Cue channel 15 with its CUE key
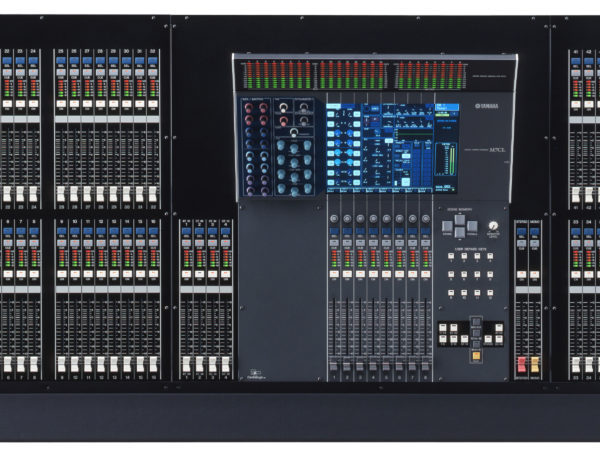Image resolution: width=600 pixels, height=460 pixels. tap(140, 243)
